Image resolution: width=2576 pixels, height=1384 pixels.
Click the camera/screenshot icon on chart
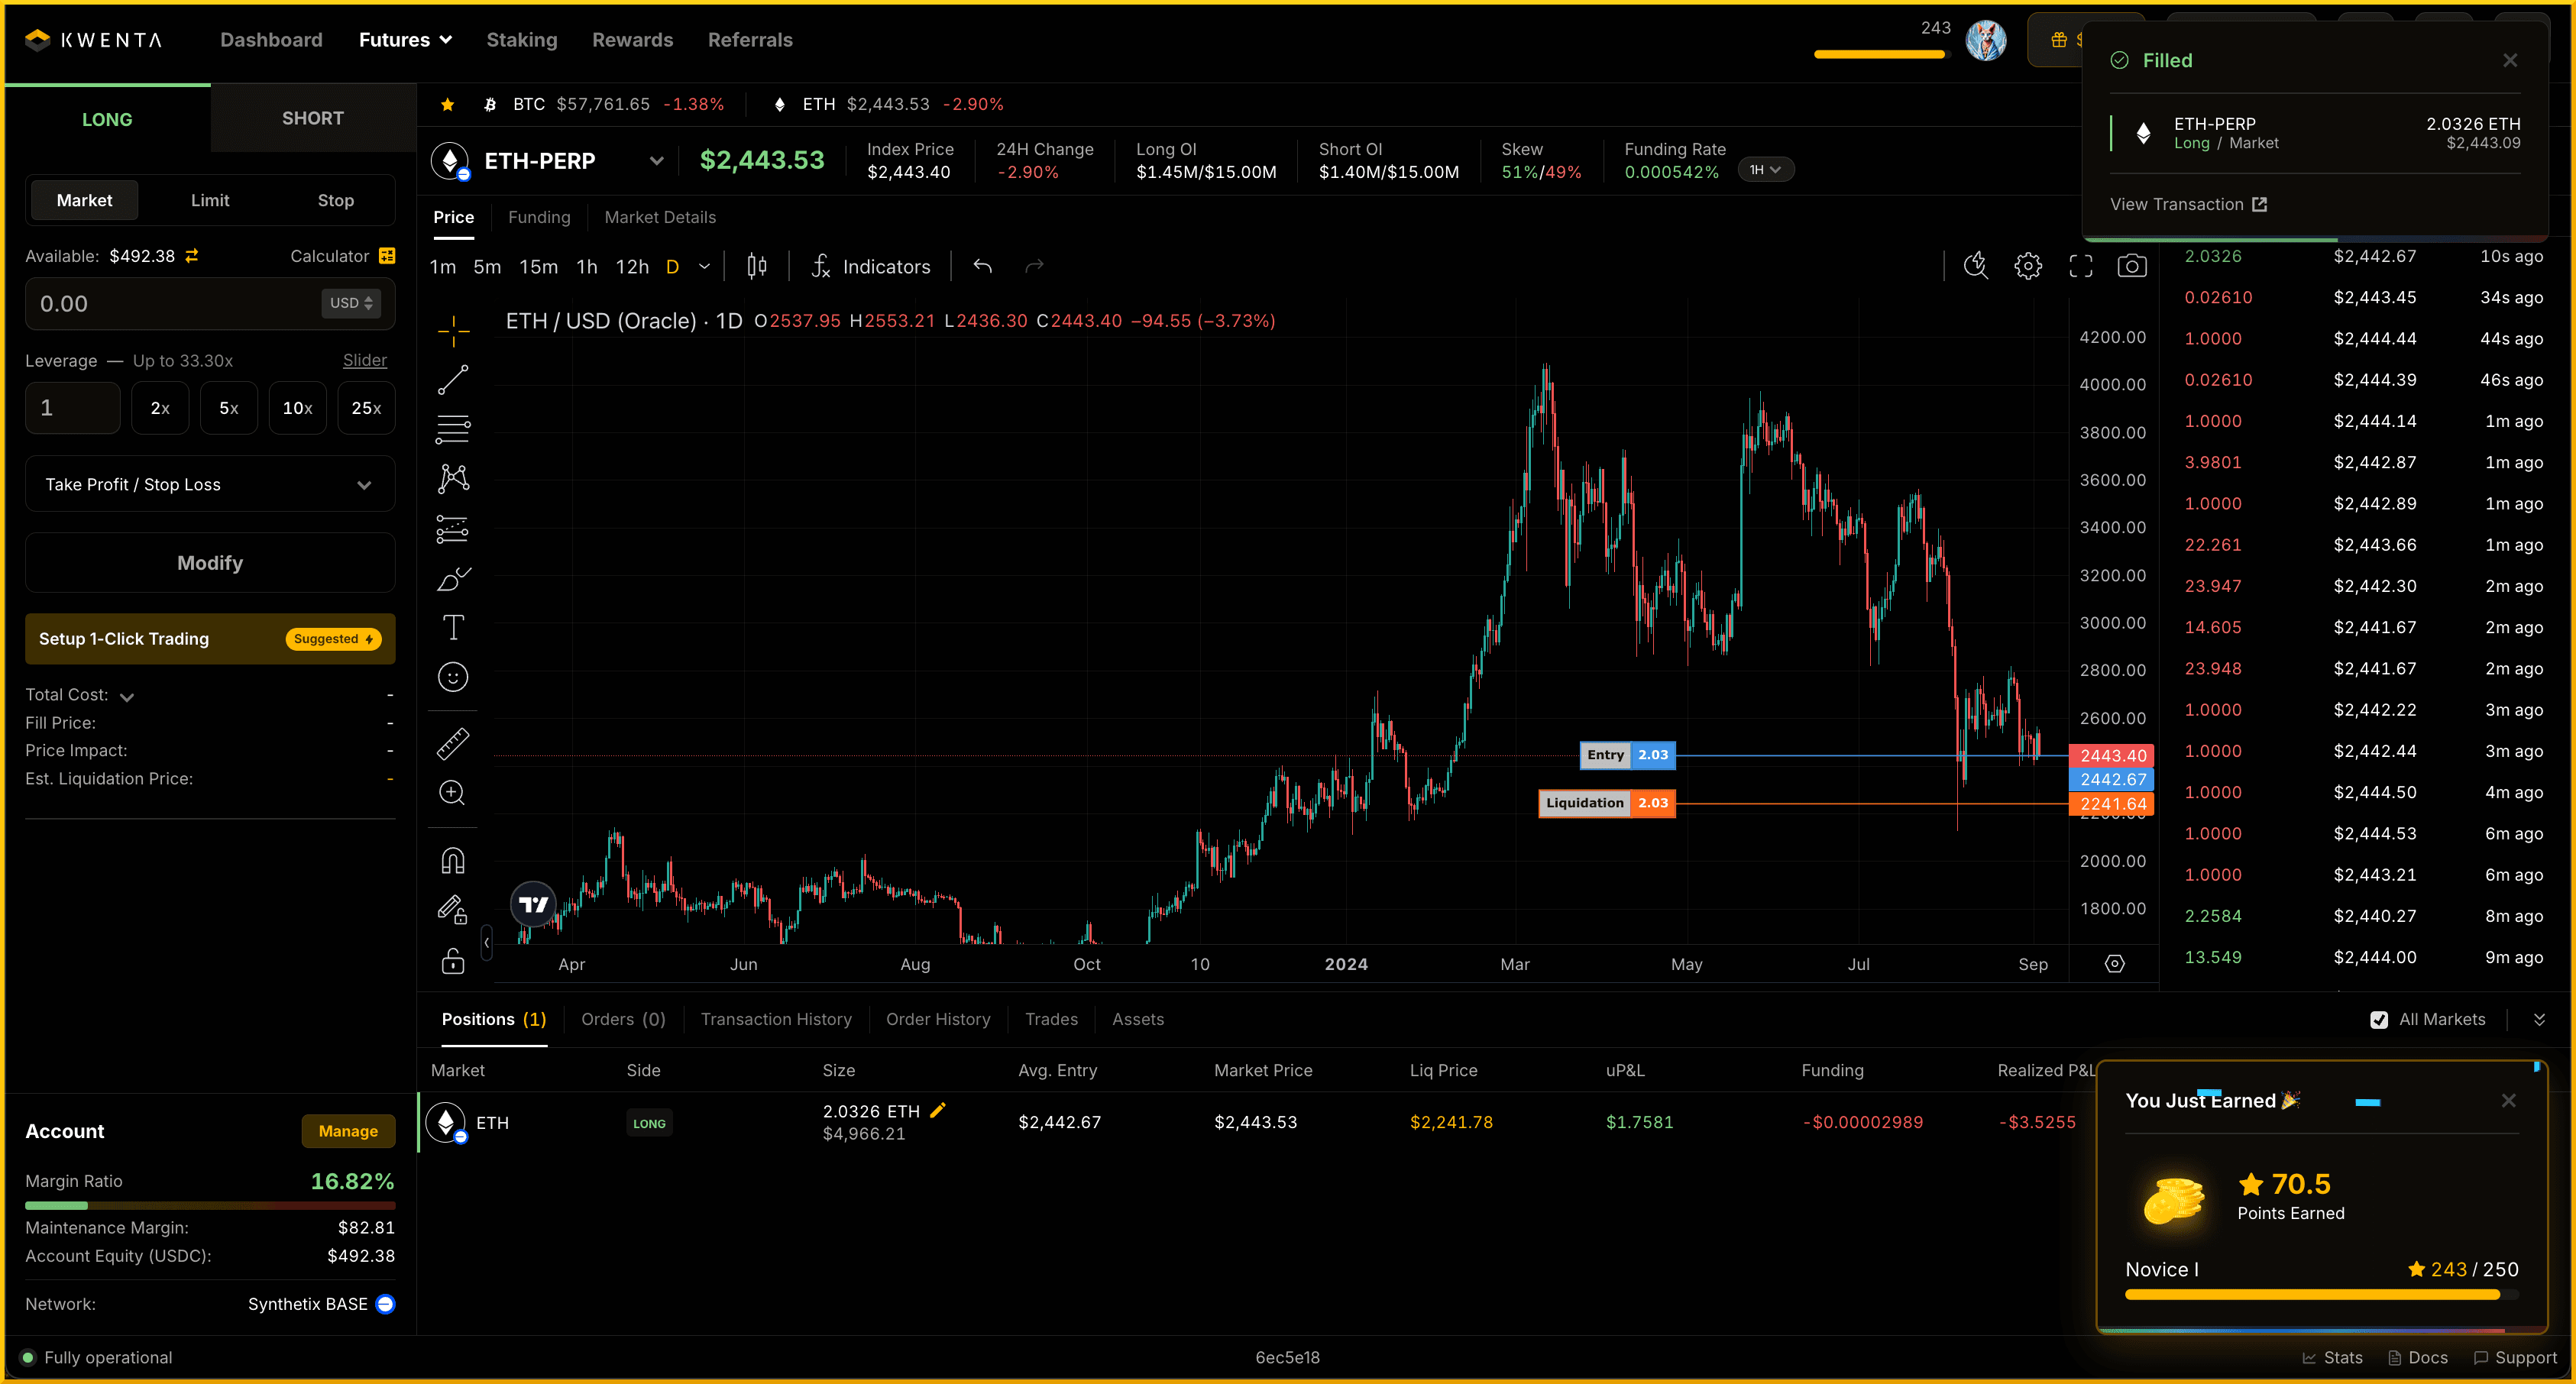point(2130,266)
